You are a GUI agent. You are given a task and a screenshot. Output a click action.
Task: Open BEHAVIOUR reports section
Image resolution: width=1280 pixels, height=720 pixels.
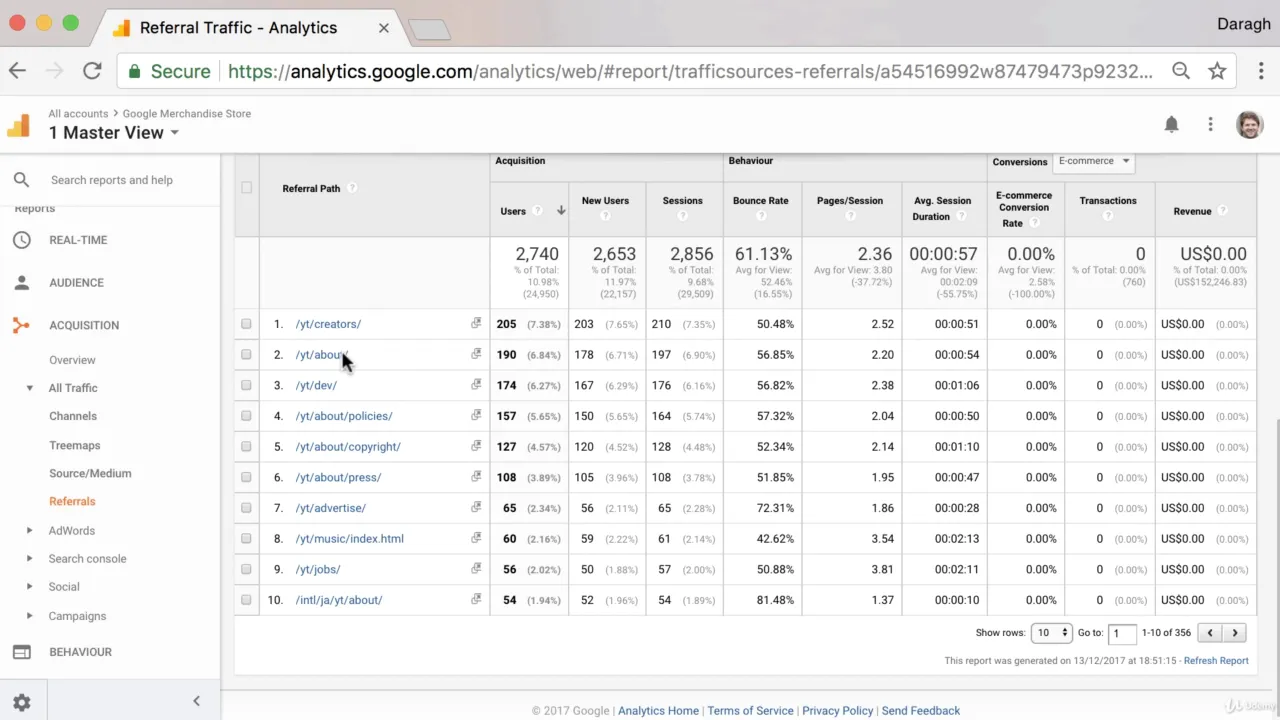80,652
